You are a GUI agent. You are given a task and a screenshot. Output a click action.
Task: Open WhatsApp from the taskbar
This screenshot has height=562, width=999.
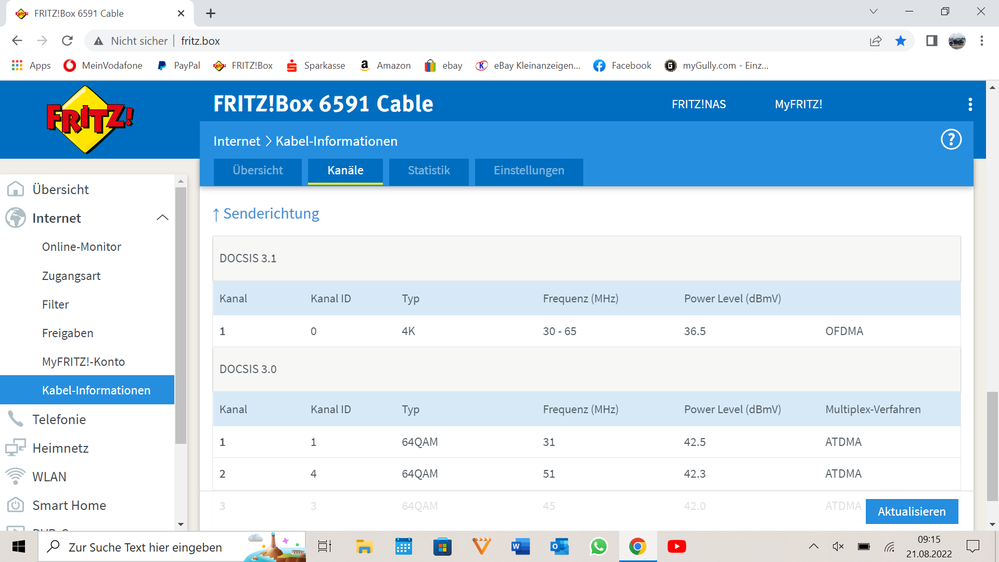tap(598, 546)
